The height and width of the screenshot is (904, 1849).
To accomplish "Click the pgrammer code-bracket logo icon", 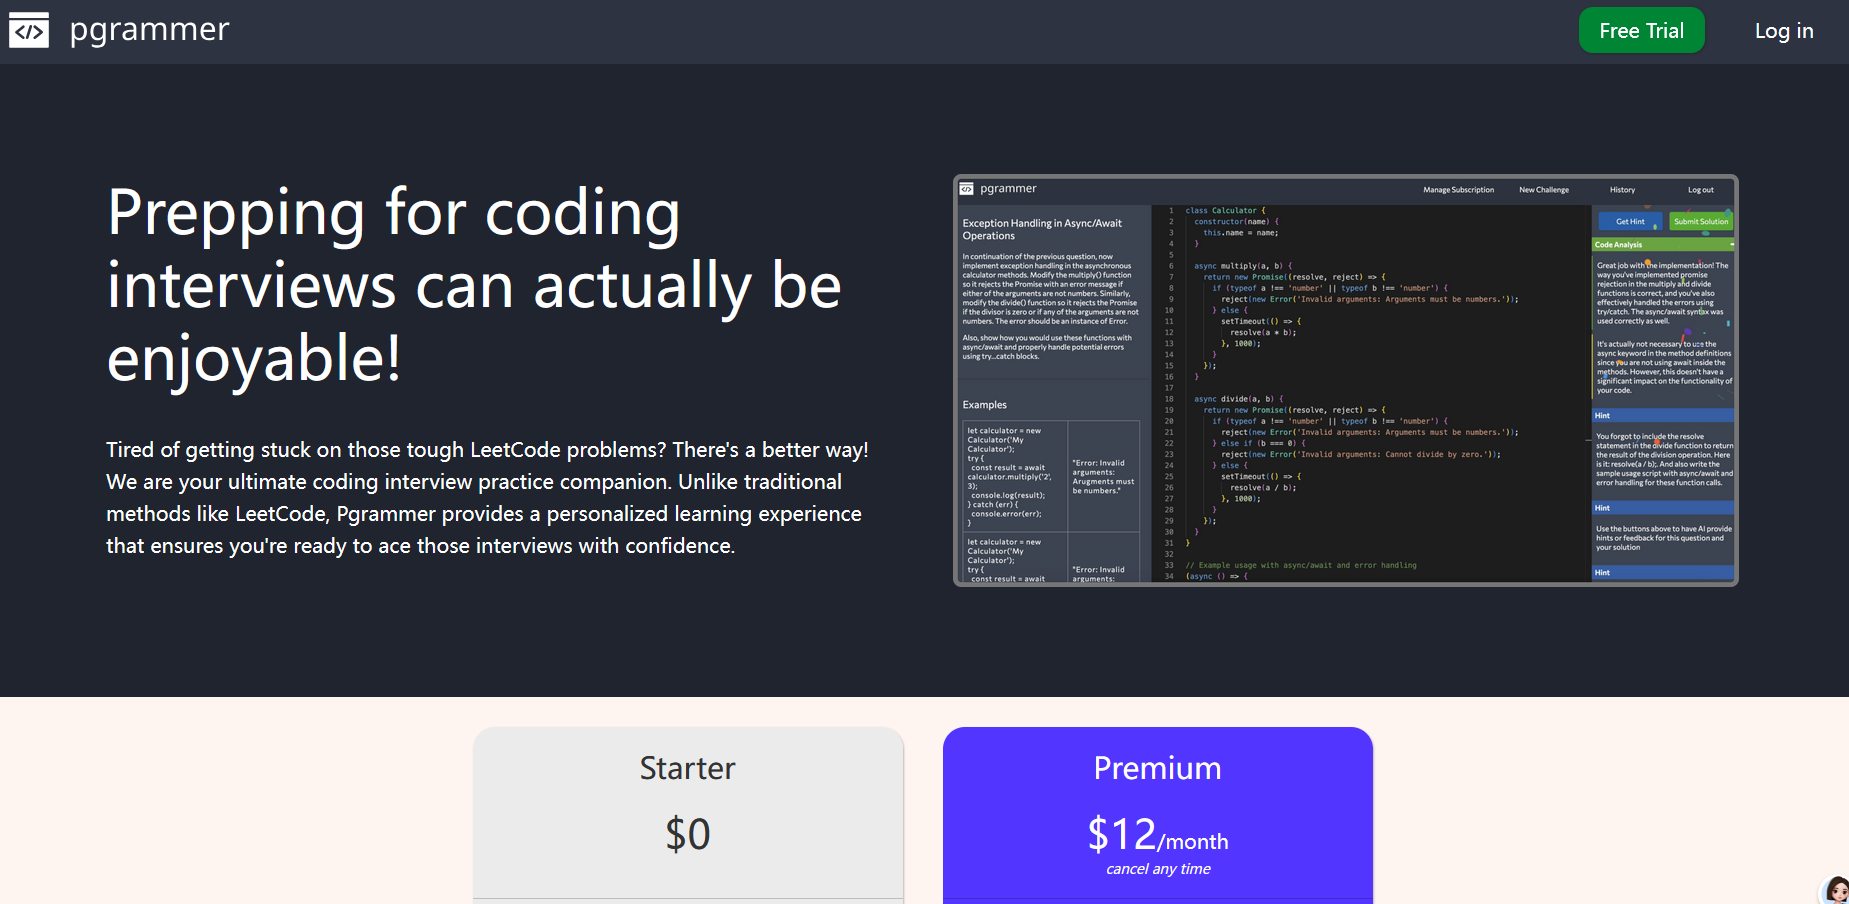I will pos(29,31).
